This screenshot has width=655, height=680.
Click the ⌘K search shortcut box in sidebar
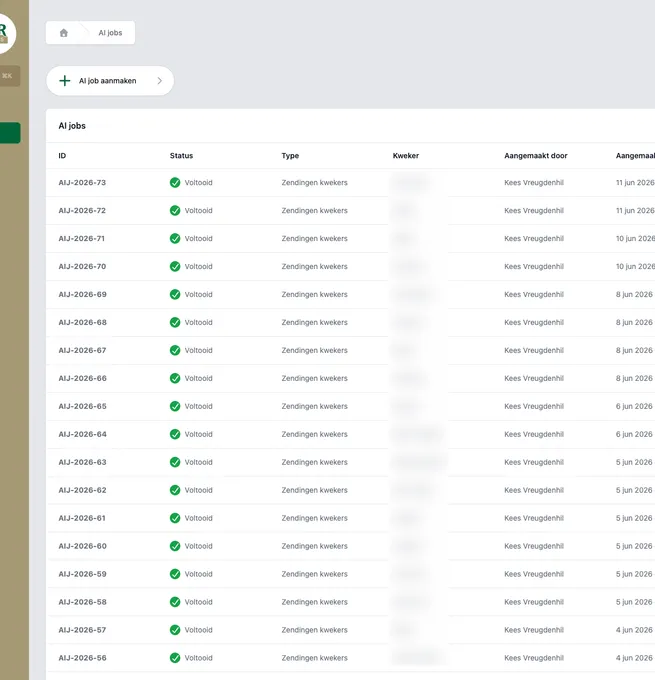(x=10, y=76)
